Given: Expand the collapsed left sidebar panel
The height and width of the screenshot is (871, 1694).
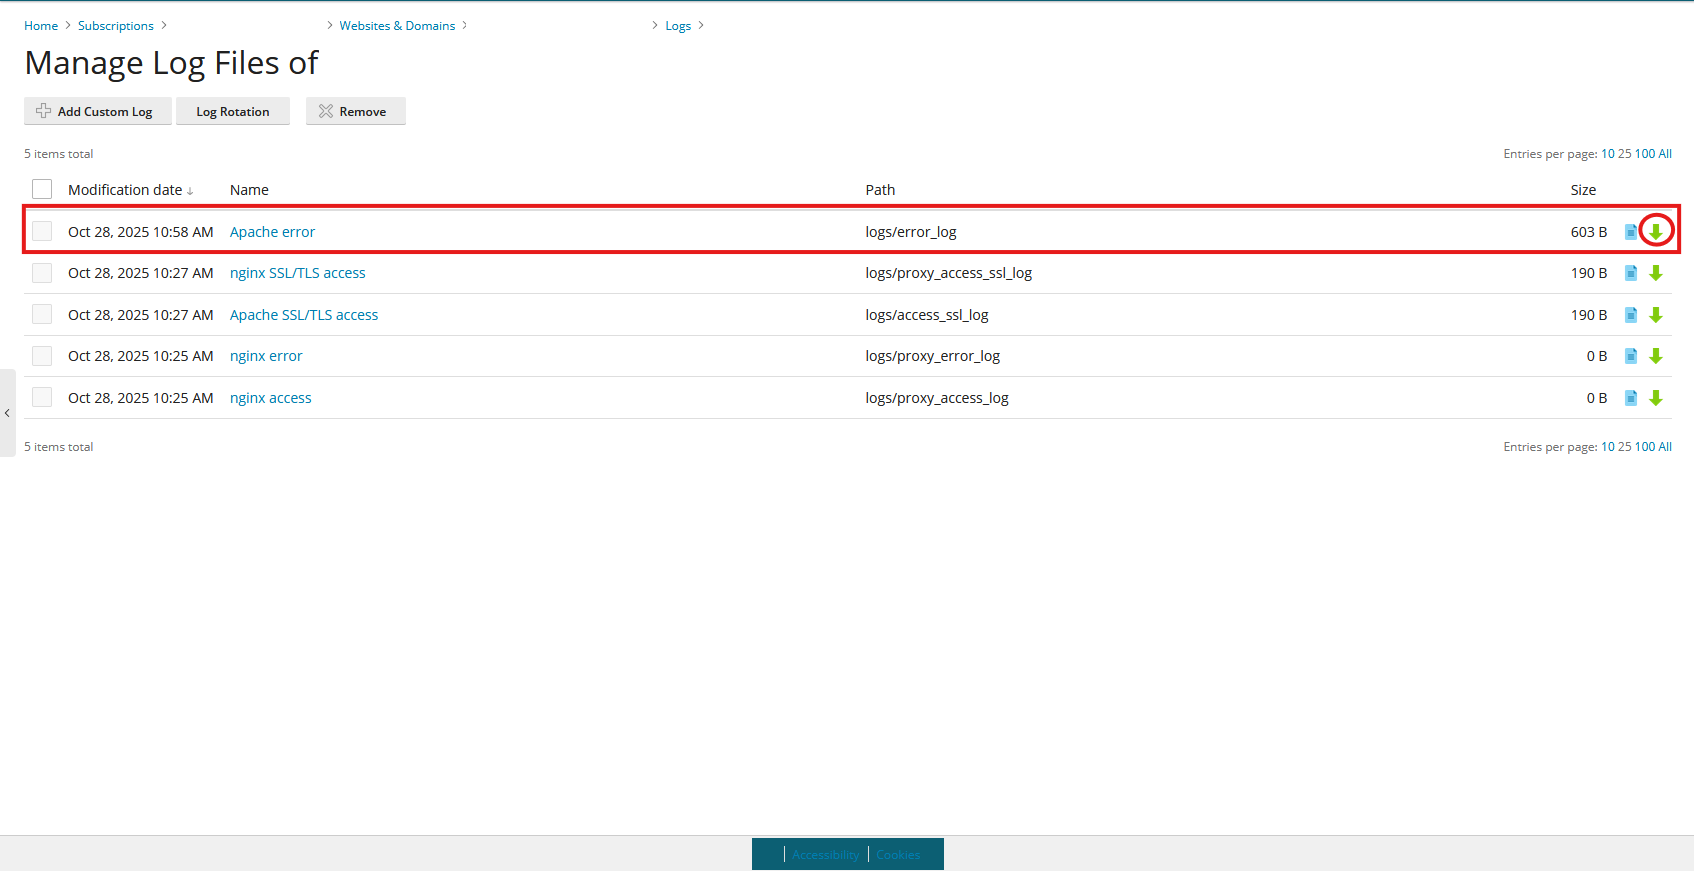Looking at the screenshot, I should click(7, 413).
